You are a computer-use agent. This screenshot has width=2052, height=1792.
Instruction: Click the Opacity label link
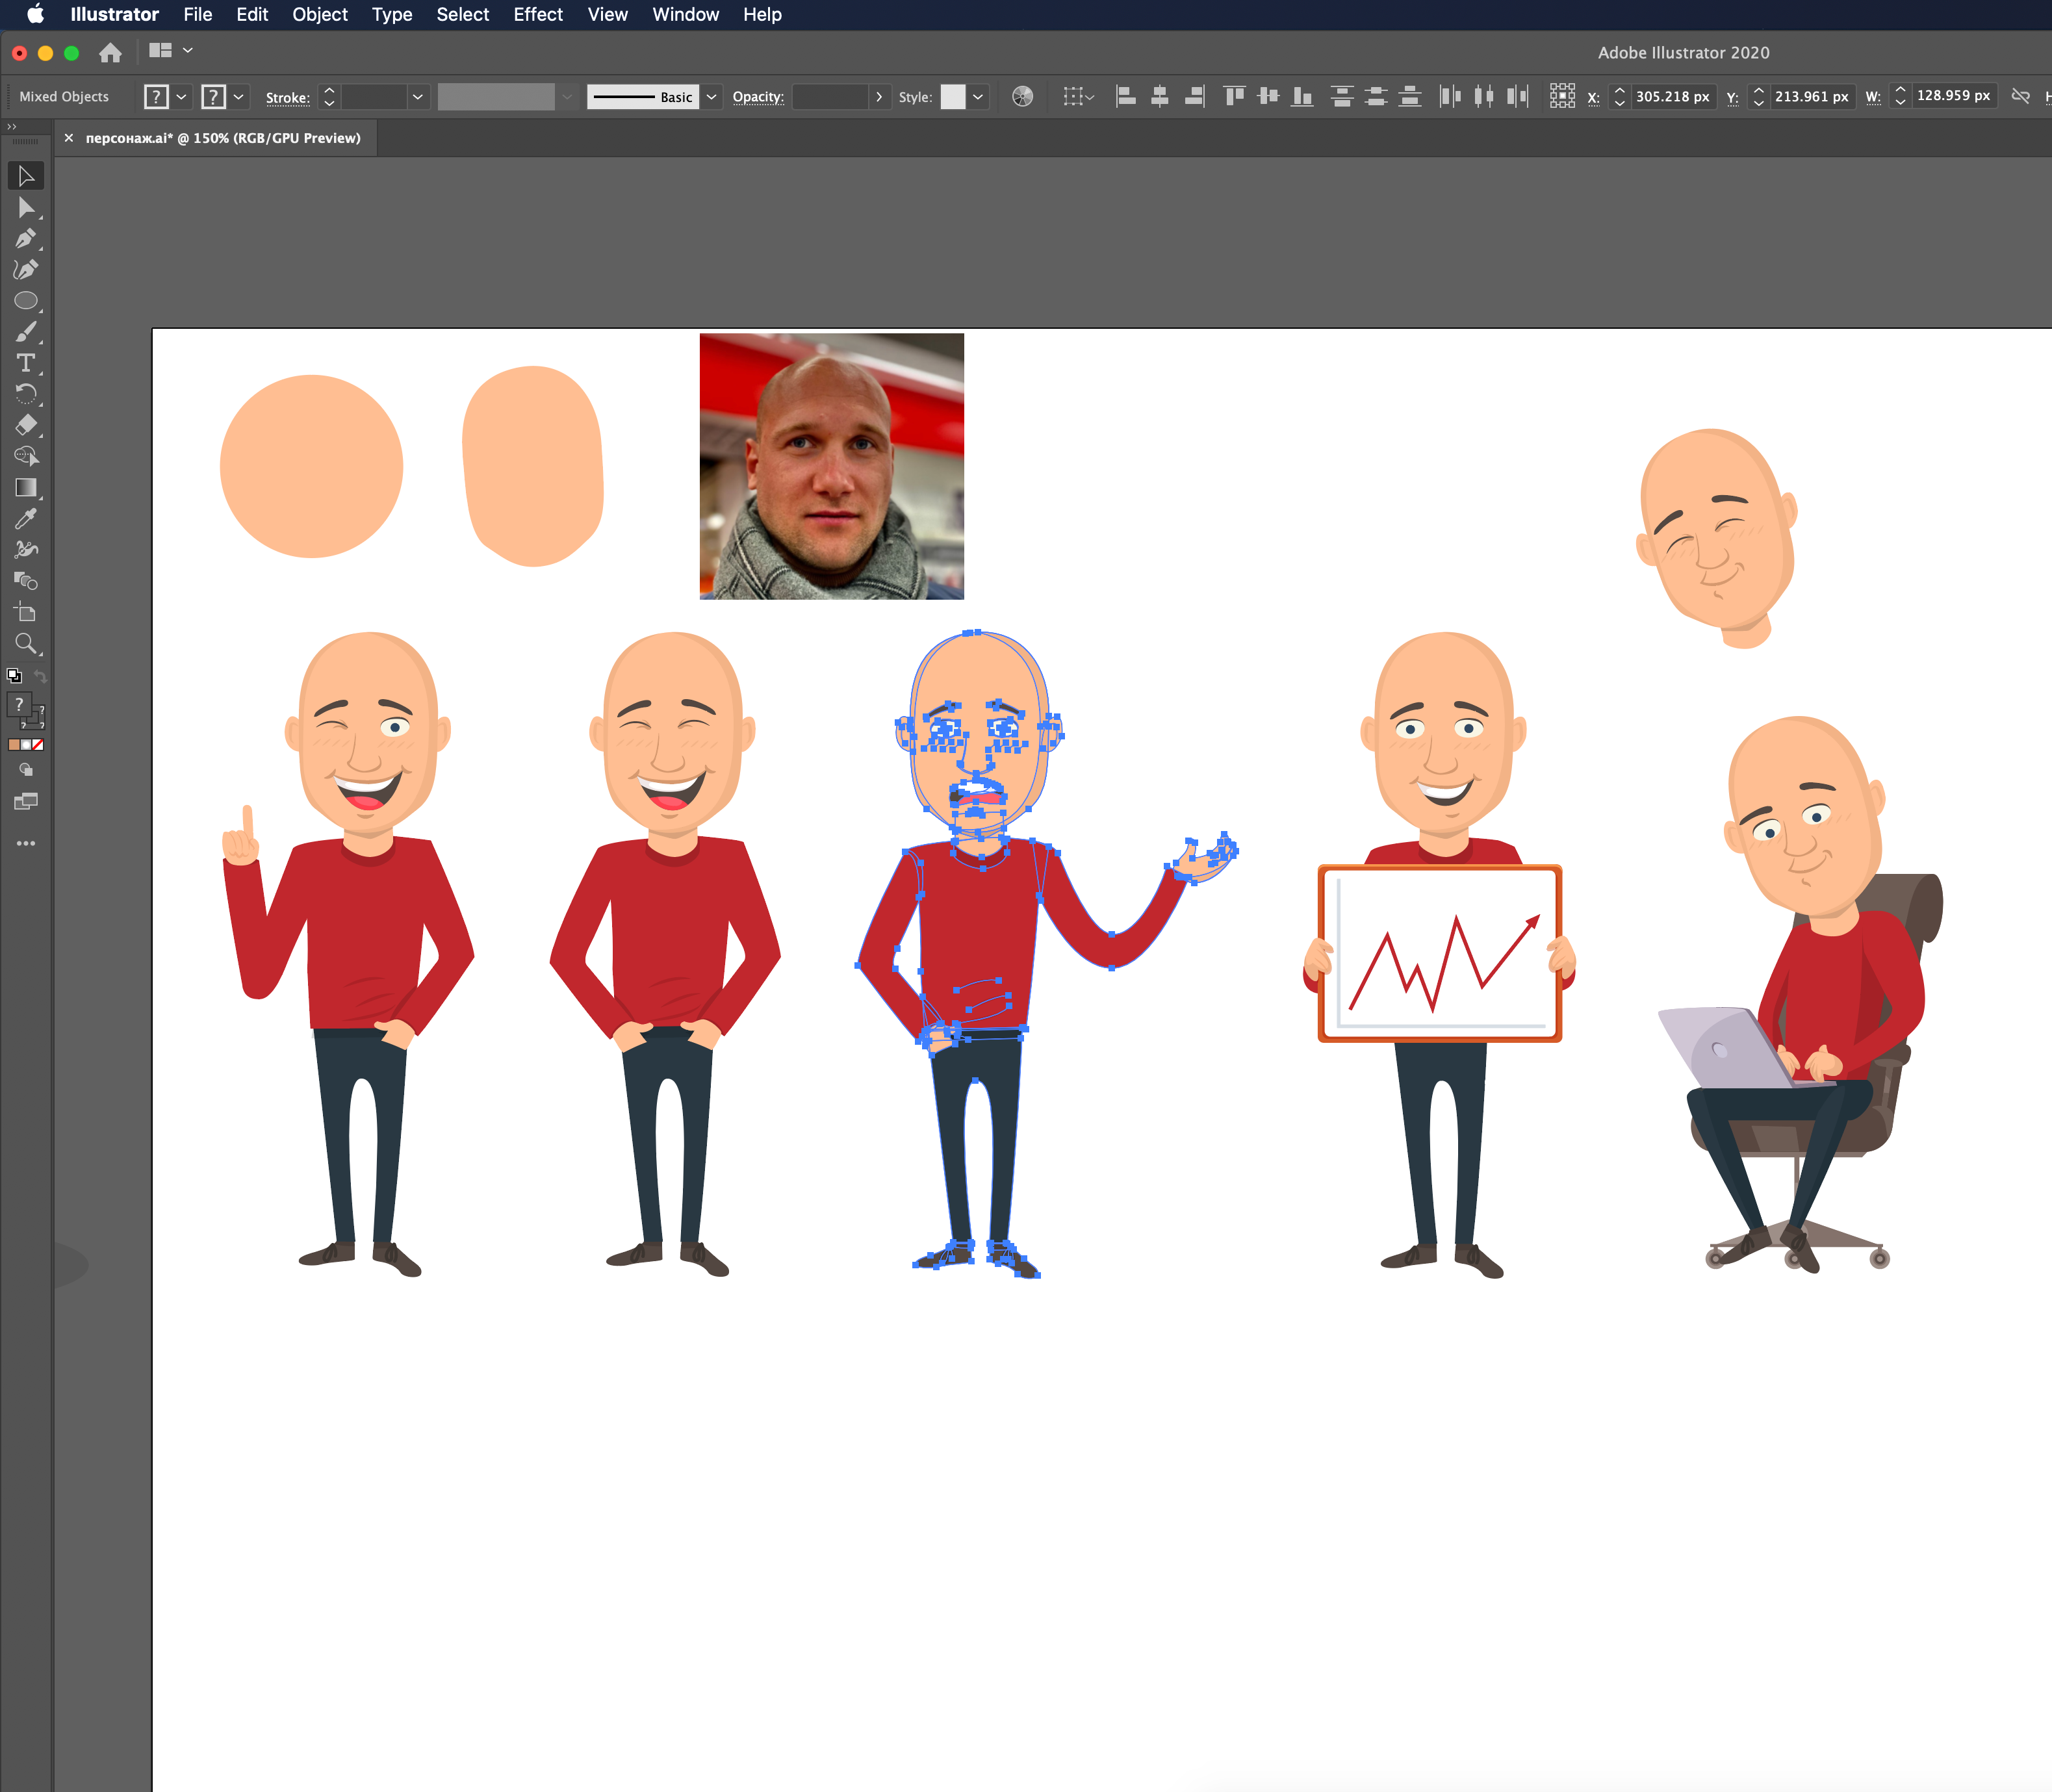[757, 97]
